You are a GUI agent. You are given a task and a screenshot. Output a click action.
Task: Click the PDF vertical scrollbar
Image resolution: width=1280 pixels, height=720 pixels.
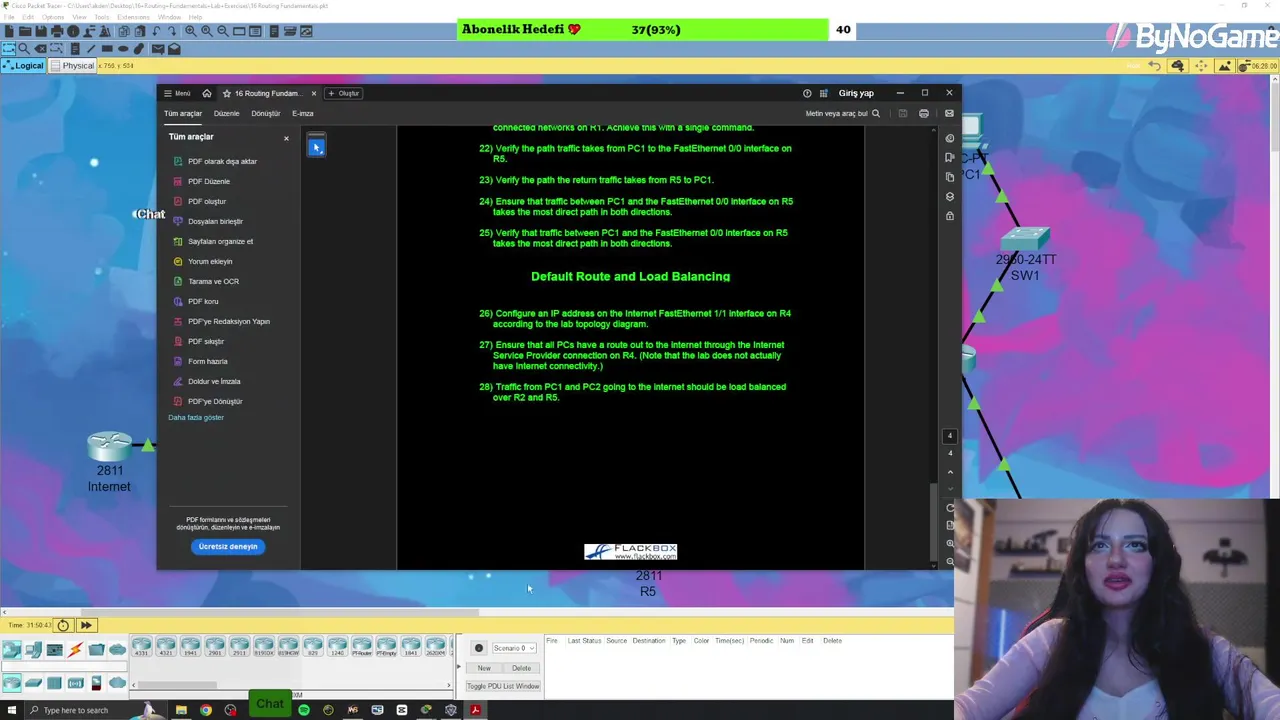[x=934, y=522]
